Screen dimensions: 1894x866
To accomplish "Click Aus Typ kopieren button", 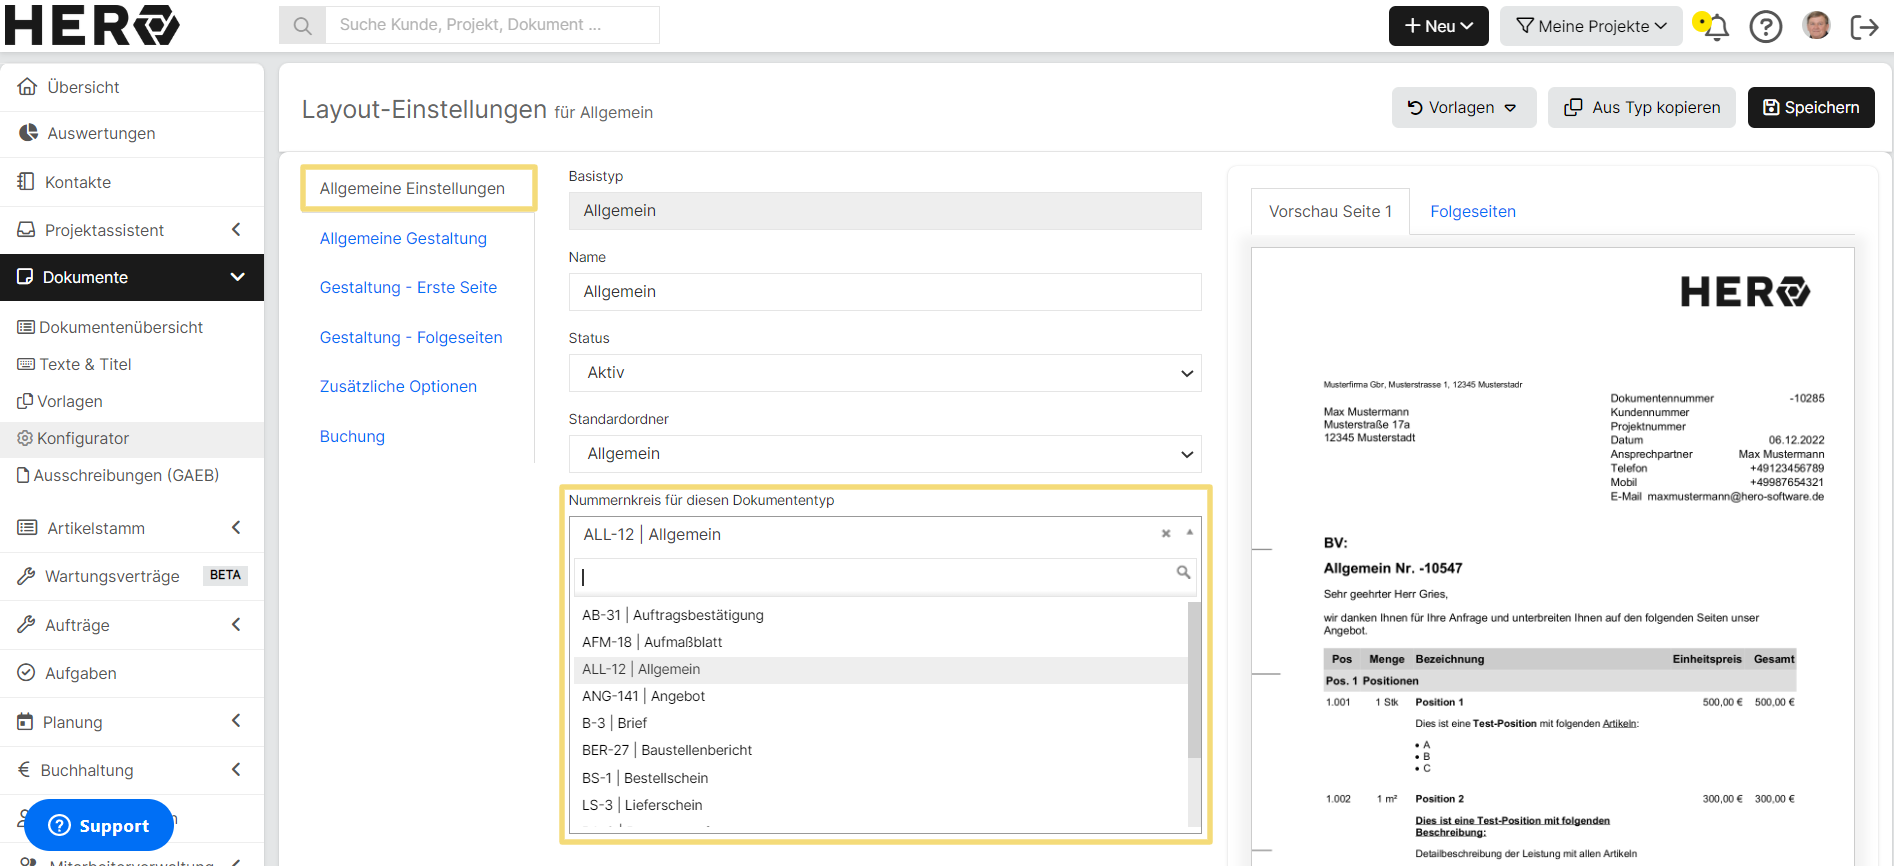I will 1642,108.
